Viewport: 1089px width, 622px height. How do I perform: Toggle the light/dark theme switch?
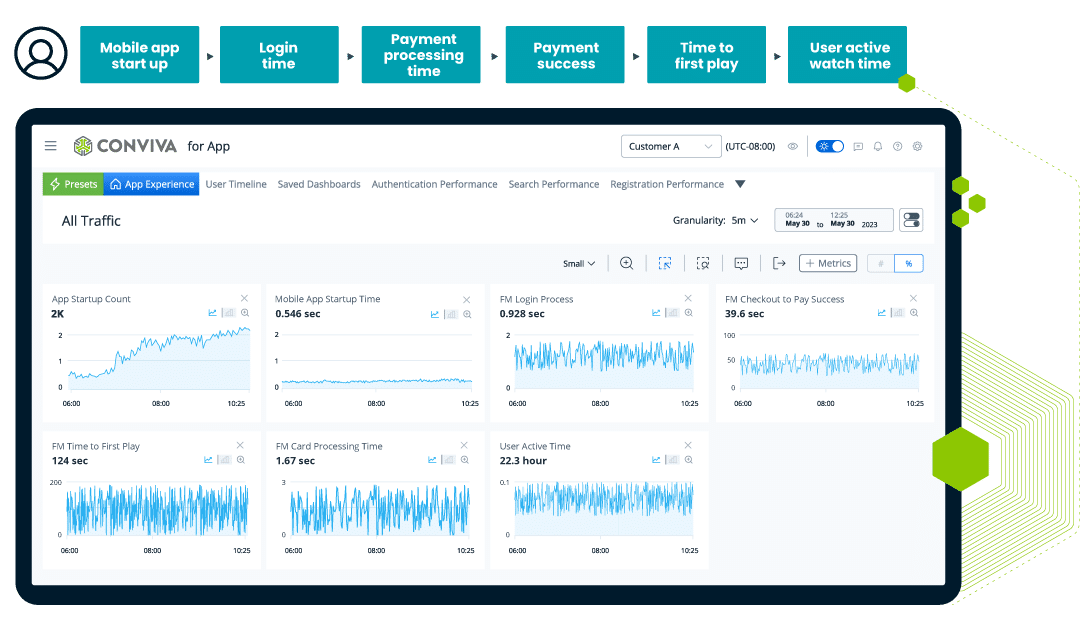830,146
